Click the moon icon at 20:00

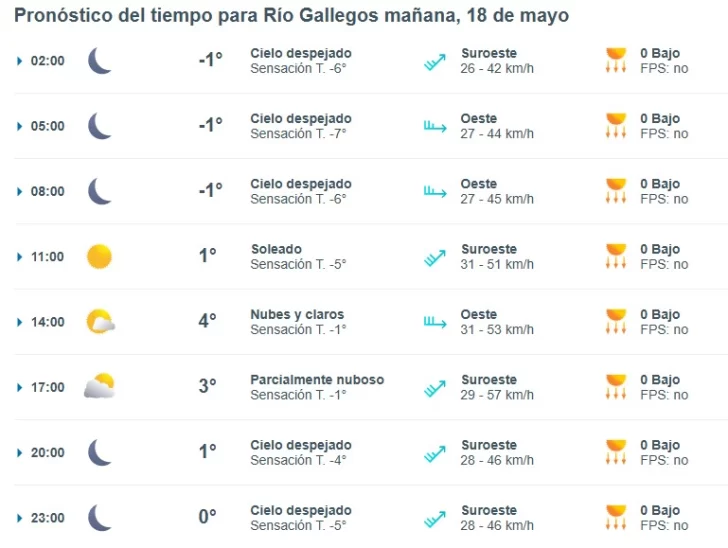tap(99, 452)
